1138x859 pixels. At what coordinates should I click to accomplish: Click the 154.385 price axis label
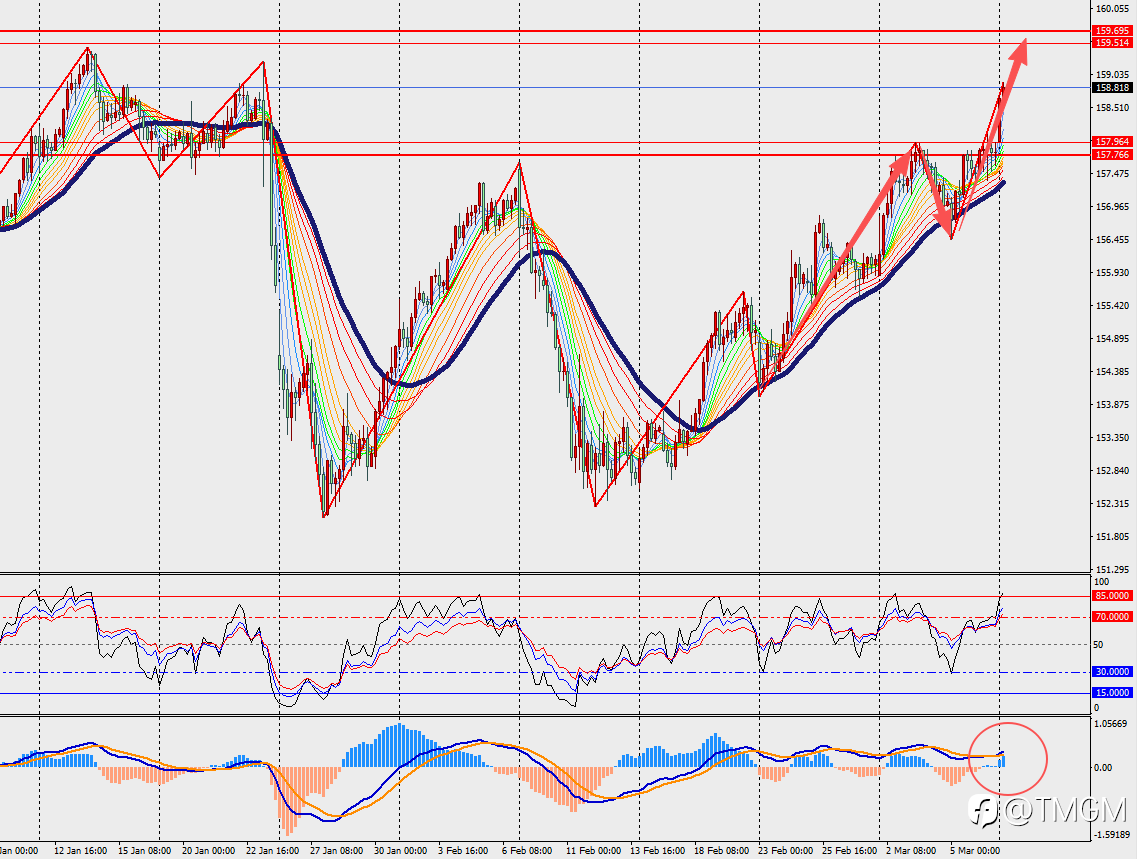[x=1113, y=371]
